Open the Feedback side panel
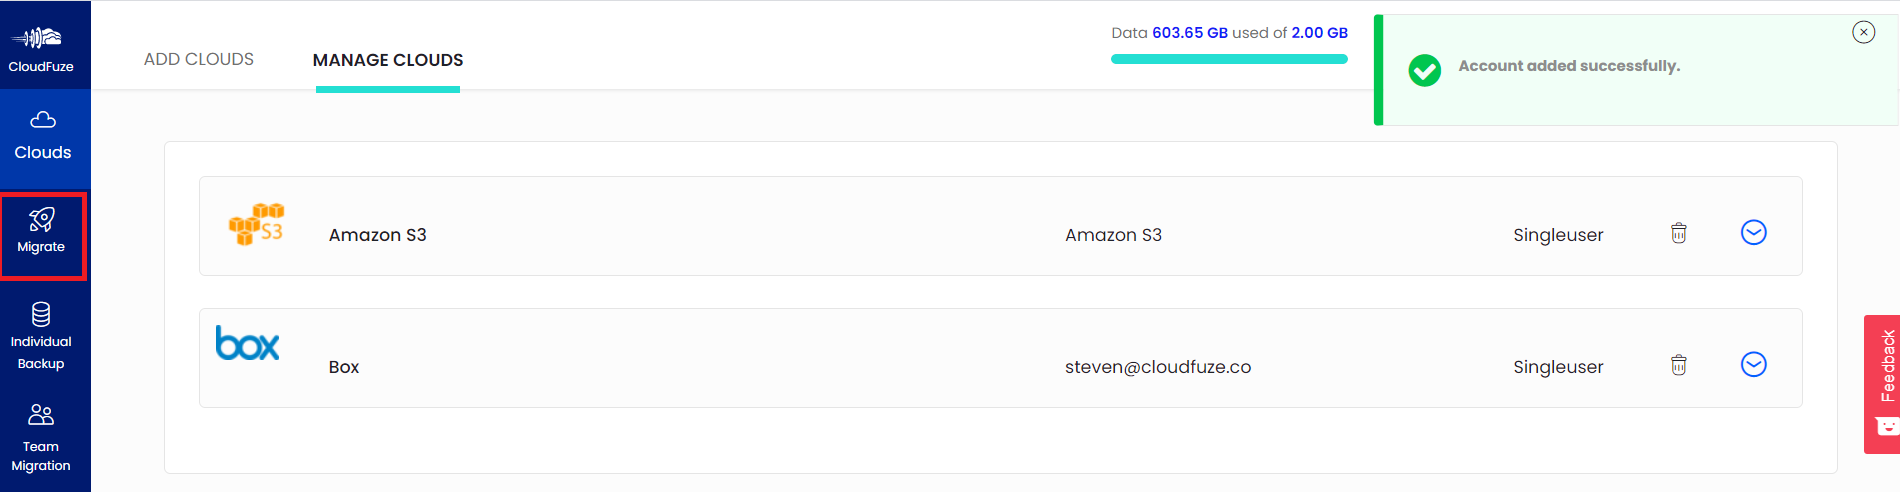The image size is (1900, 492). pyautogui.click(x=1882, y=384)
